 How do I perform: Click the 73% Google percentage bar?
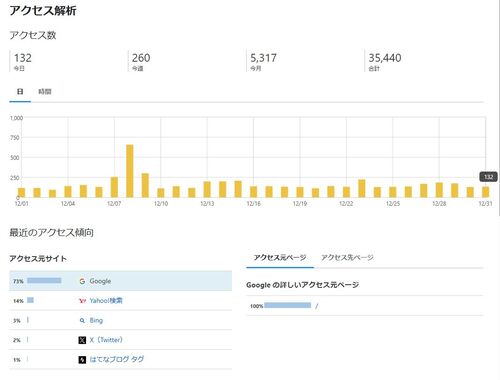(44, 281)
